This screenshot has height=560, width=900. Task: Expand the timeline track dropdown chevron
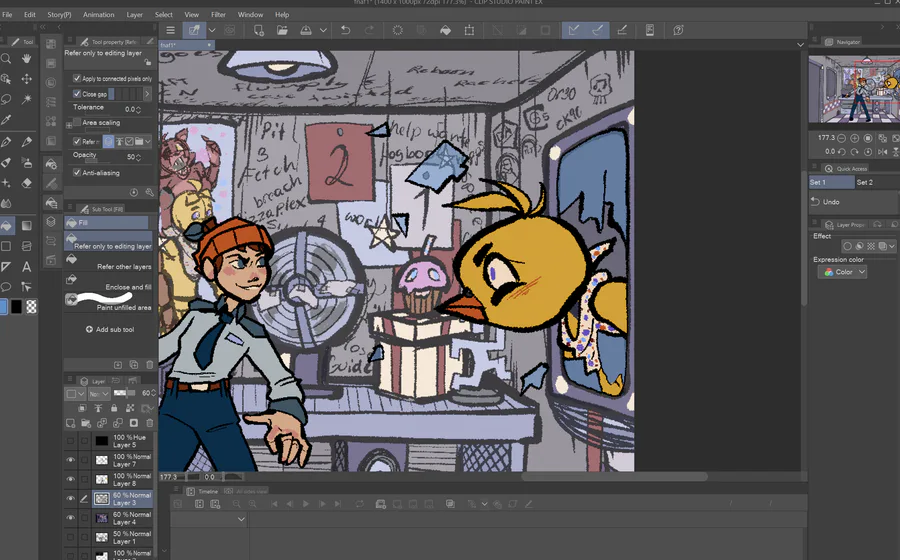[x=241, y=519]
